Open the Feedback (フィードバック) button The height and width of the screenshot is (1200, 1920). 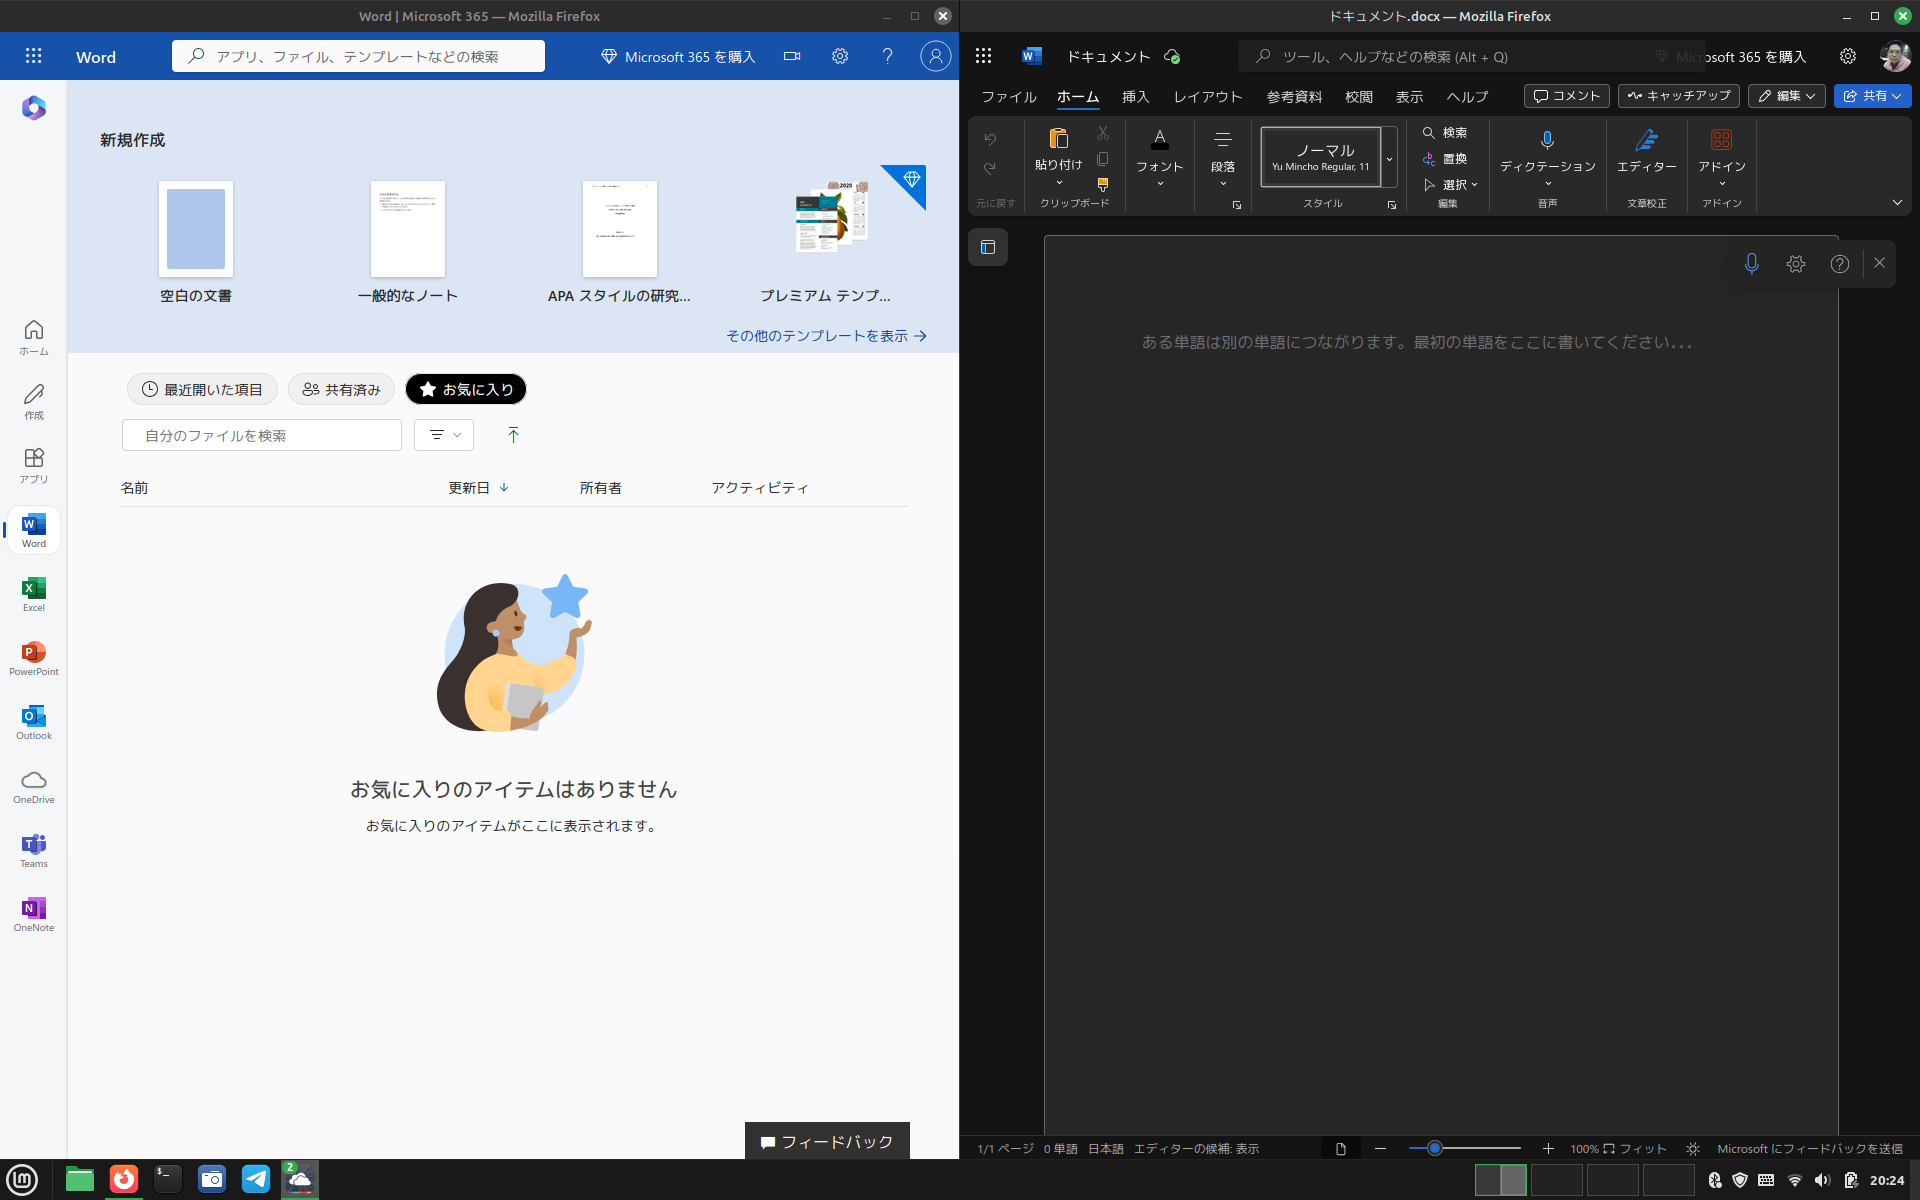pos(827,1141)
